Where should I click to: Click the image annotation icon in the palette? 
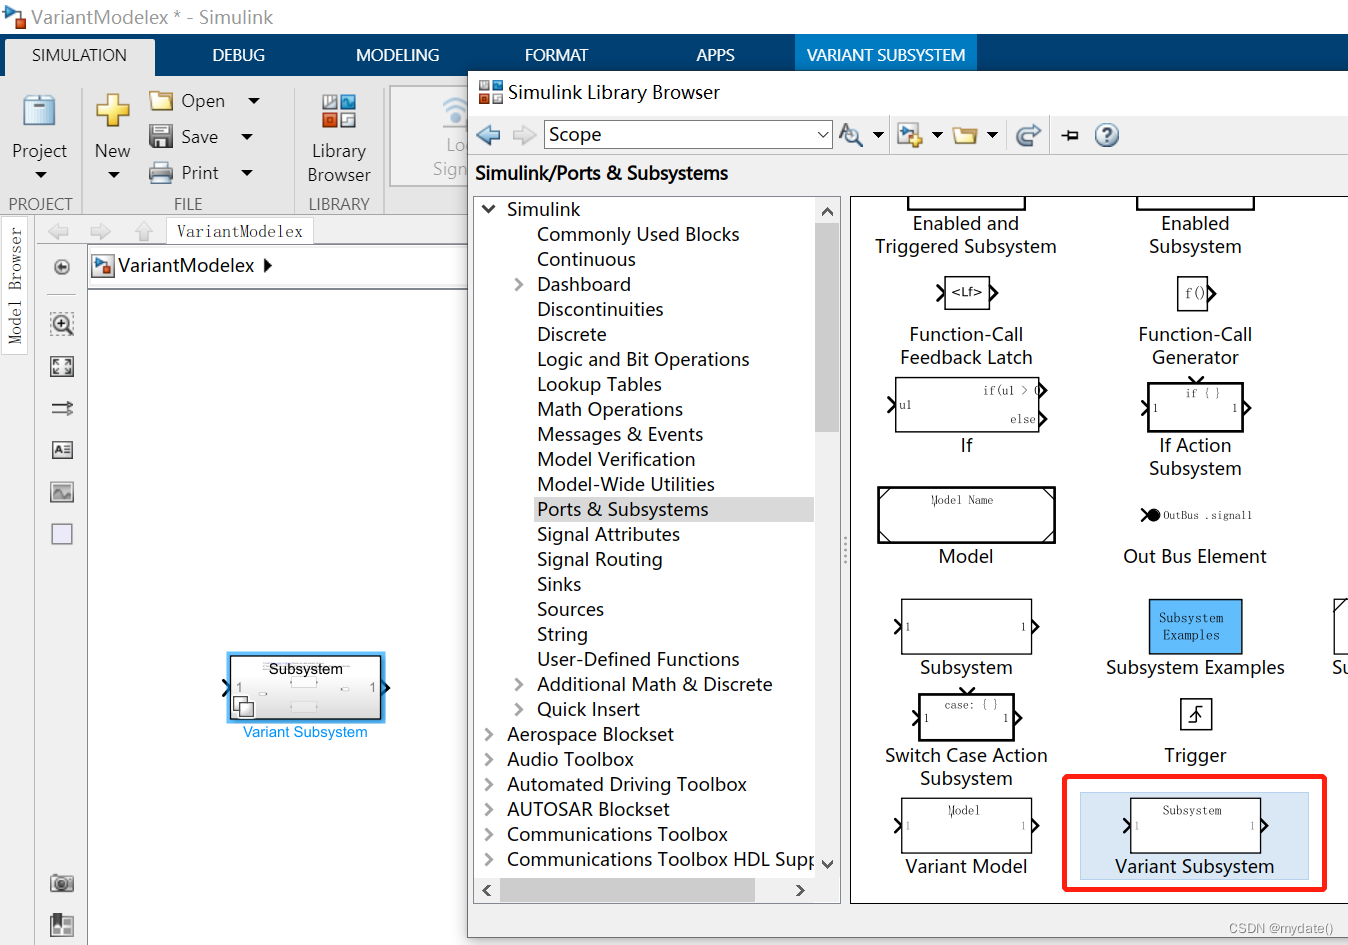(x=62, y=492)
